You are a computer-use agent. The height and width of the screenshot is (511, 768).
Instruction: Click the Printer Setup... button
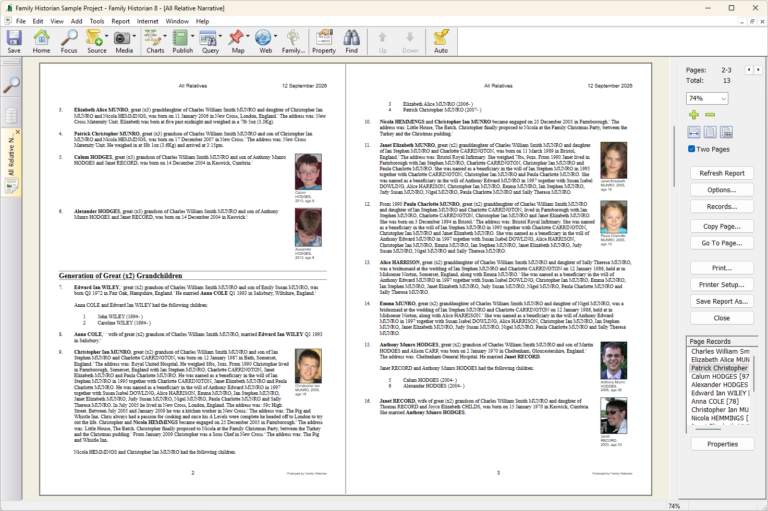(x=721, y=285)
